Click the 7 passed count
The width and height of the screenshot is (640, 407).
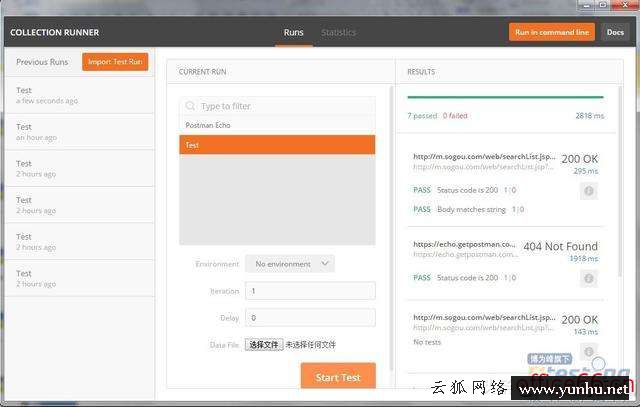[422, 116]
